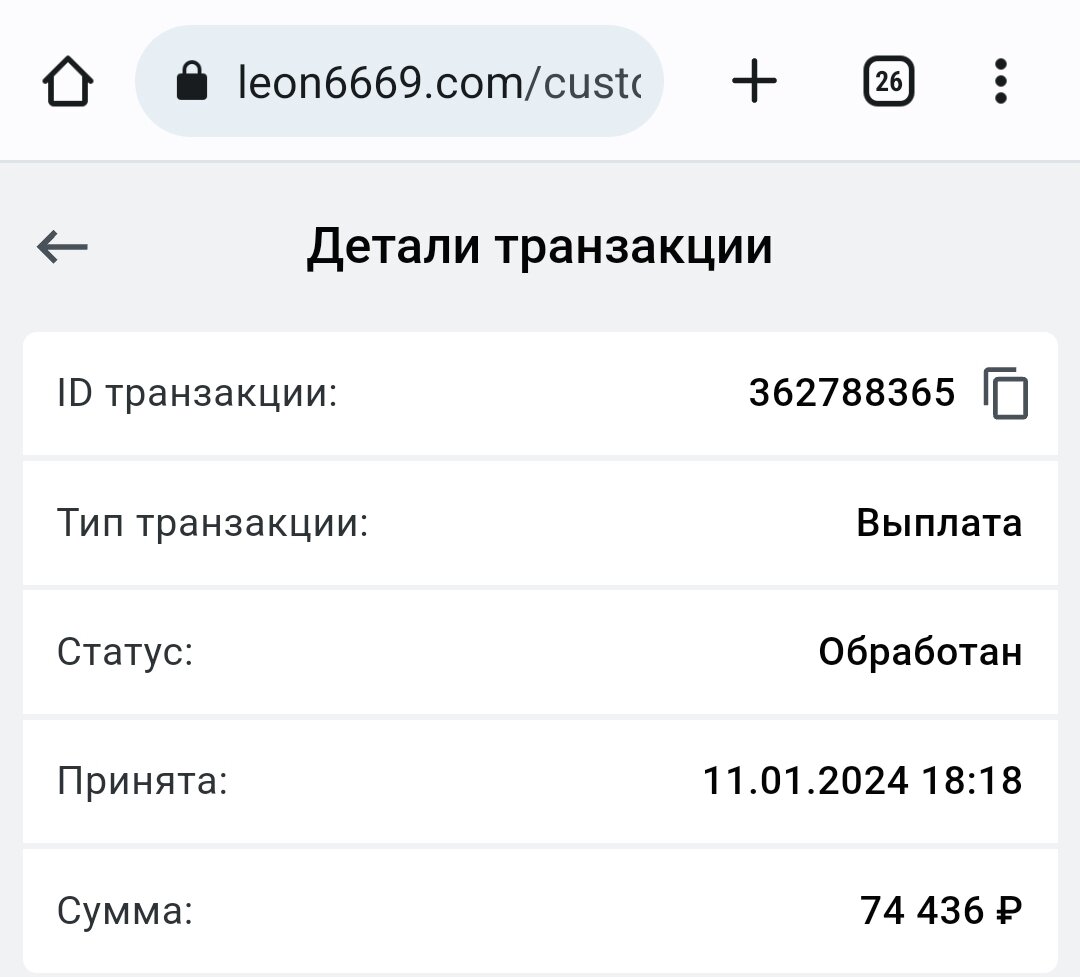Tap the Принята row label
The height and width of the screenshot is (977, 1080).
coord(143,781)
